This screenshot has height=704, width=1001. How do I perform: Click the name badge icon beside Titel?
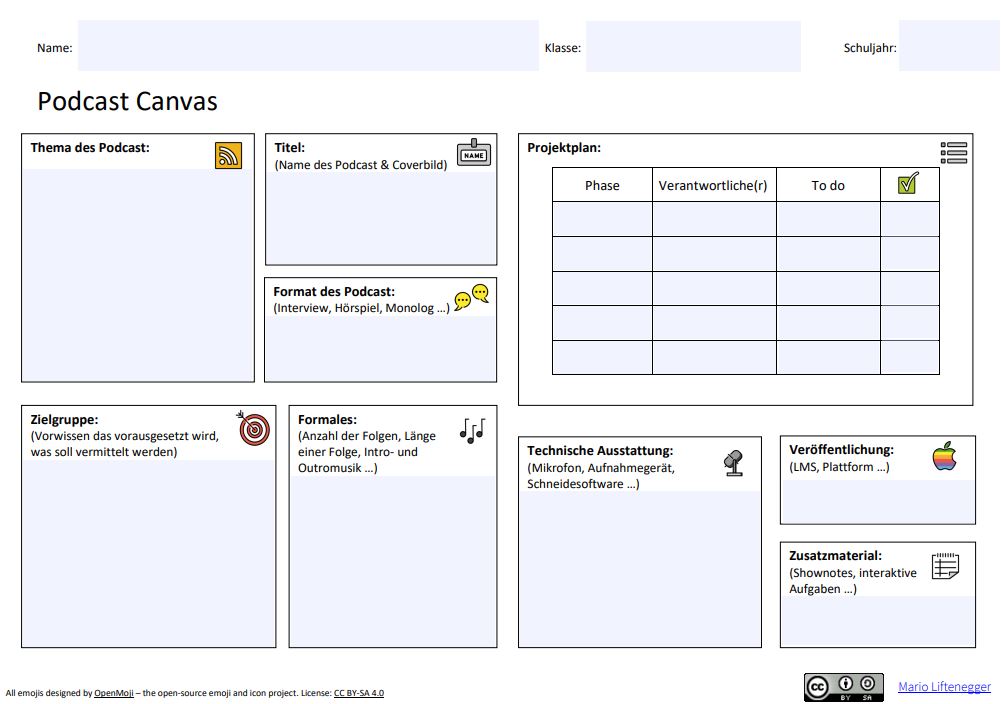tap(474, 153)
